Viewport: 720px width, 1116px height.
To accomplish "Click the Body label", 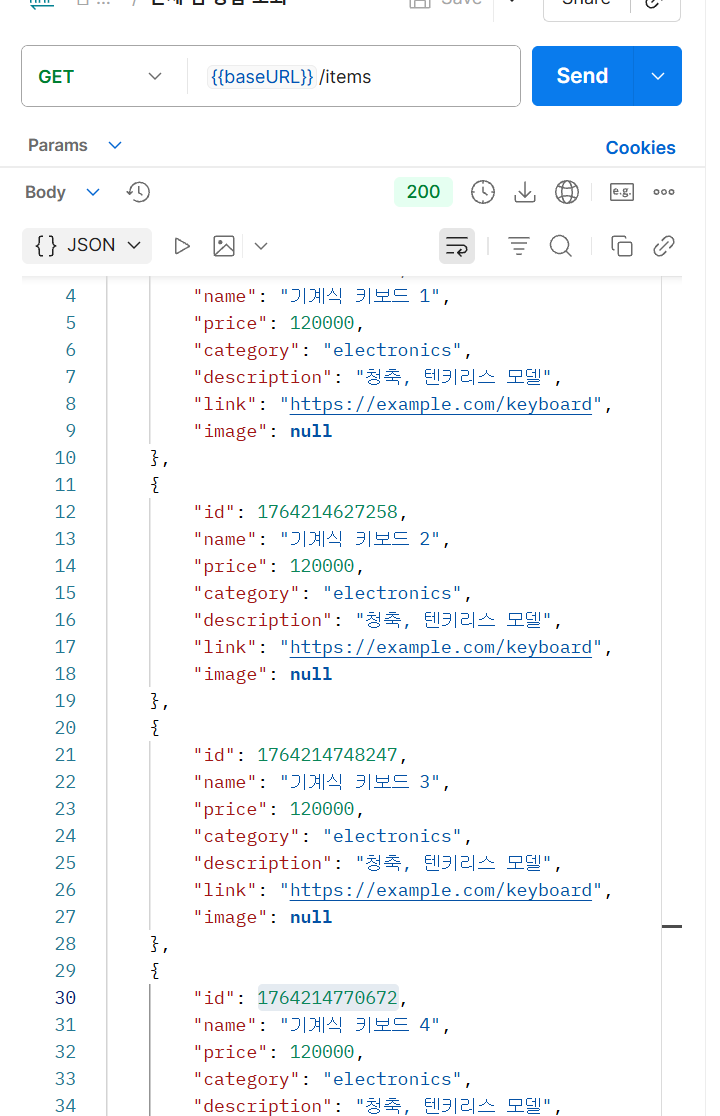I will point(45,192).
